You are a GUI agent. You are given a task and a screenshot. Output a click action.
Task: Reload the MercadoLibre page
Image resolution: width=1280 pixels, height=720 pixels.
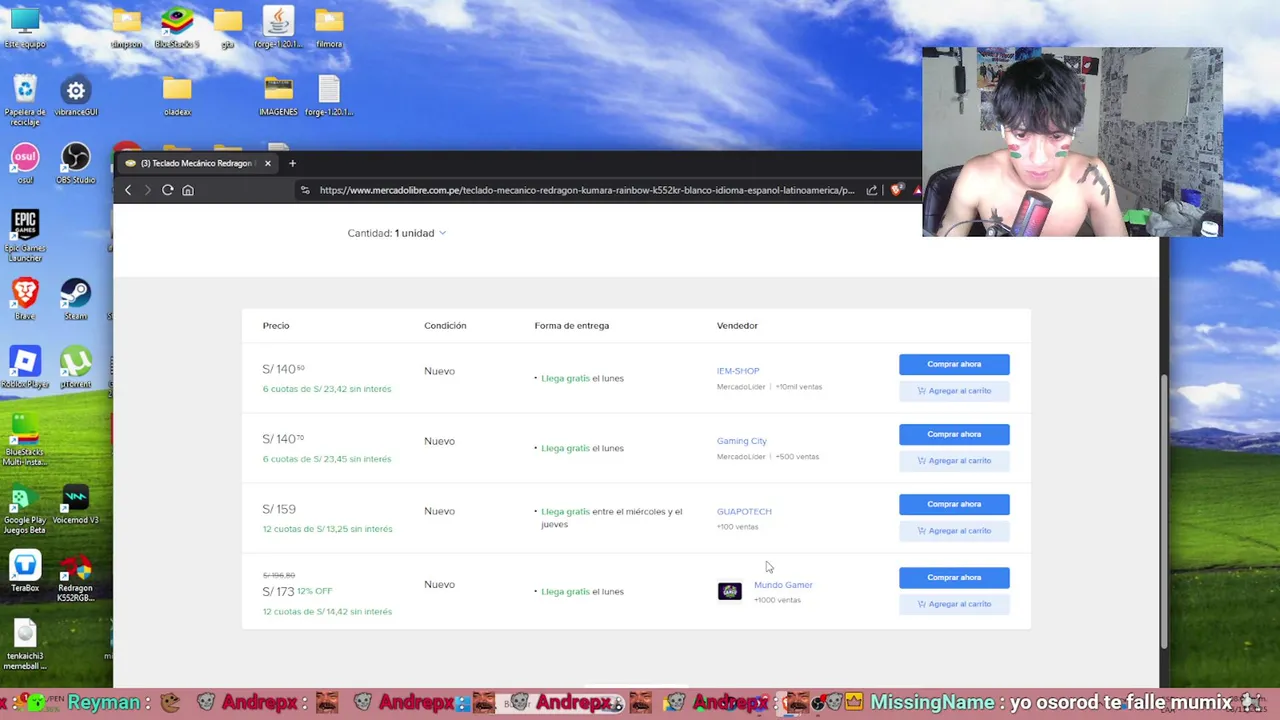tap(168, 190)
